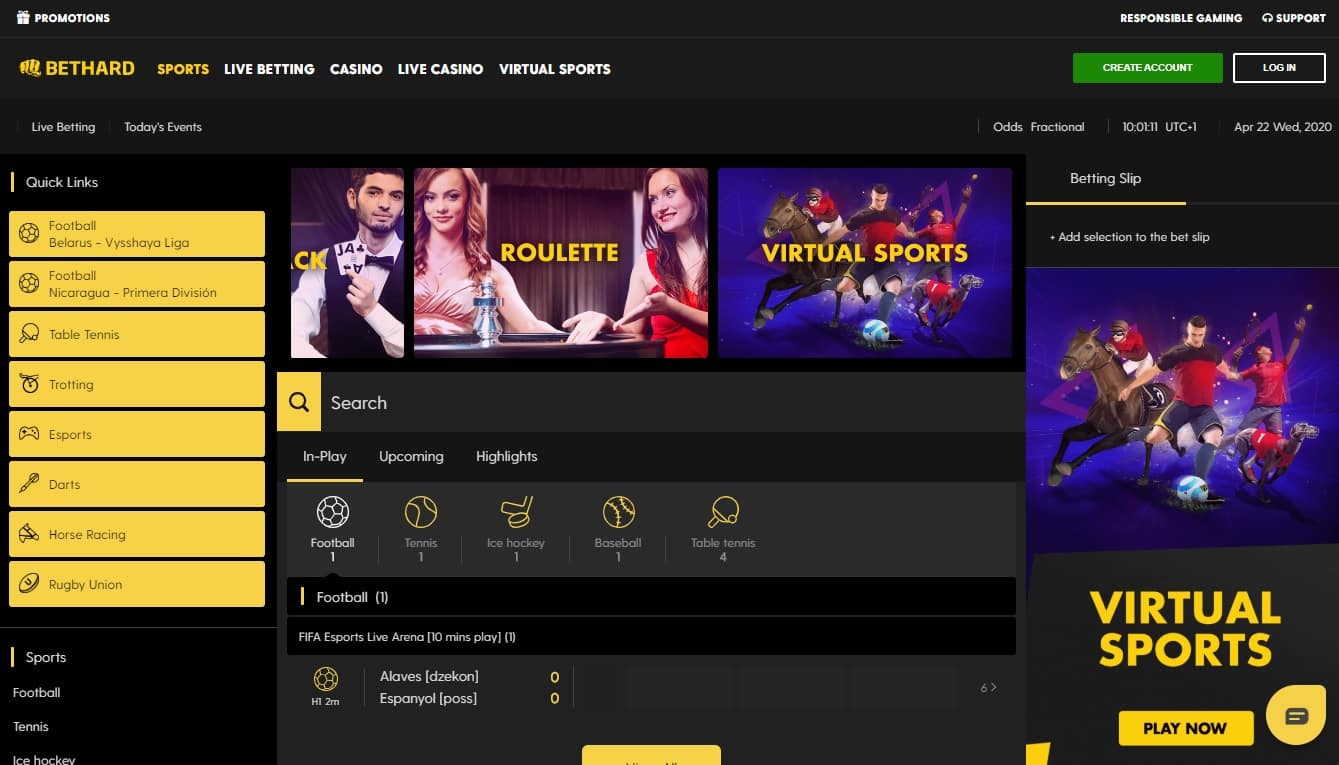The width and height of the screenshot is (1339, 765).
Task: Click the Rugby Union ball icon
Action: click(29, 584)
